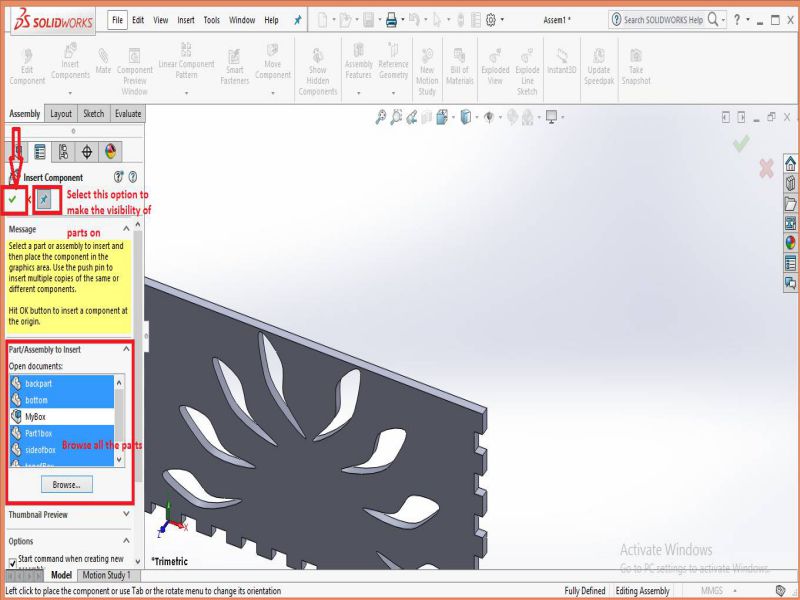This screenshot has height=600, width=800.
Task: Select backpart in Open documents list
Action: click(62, 384)
